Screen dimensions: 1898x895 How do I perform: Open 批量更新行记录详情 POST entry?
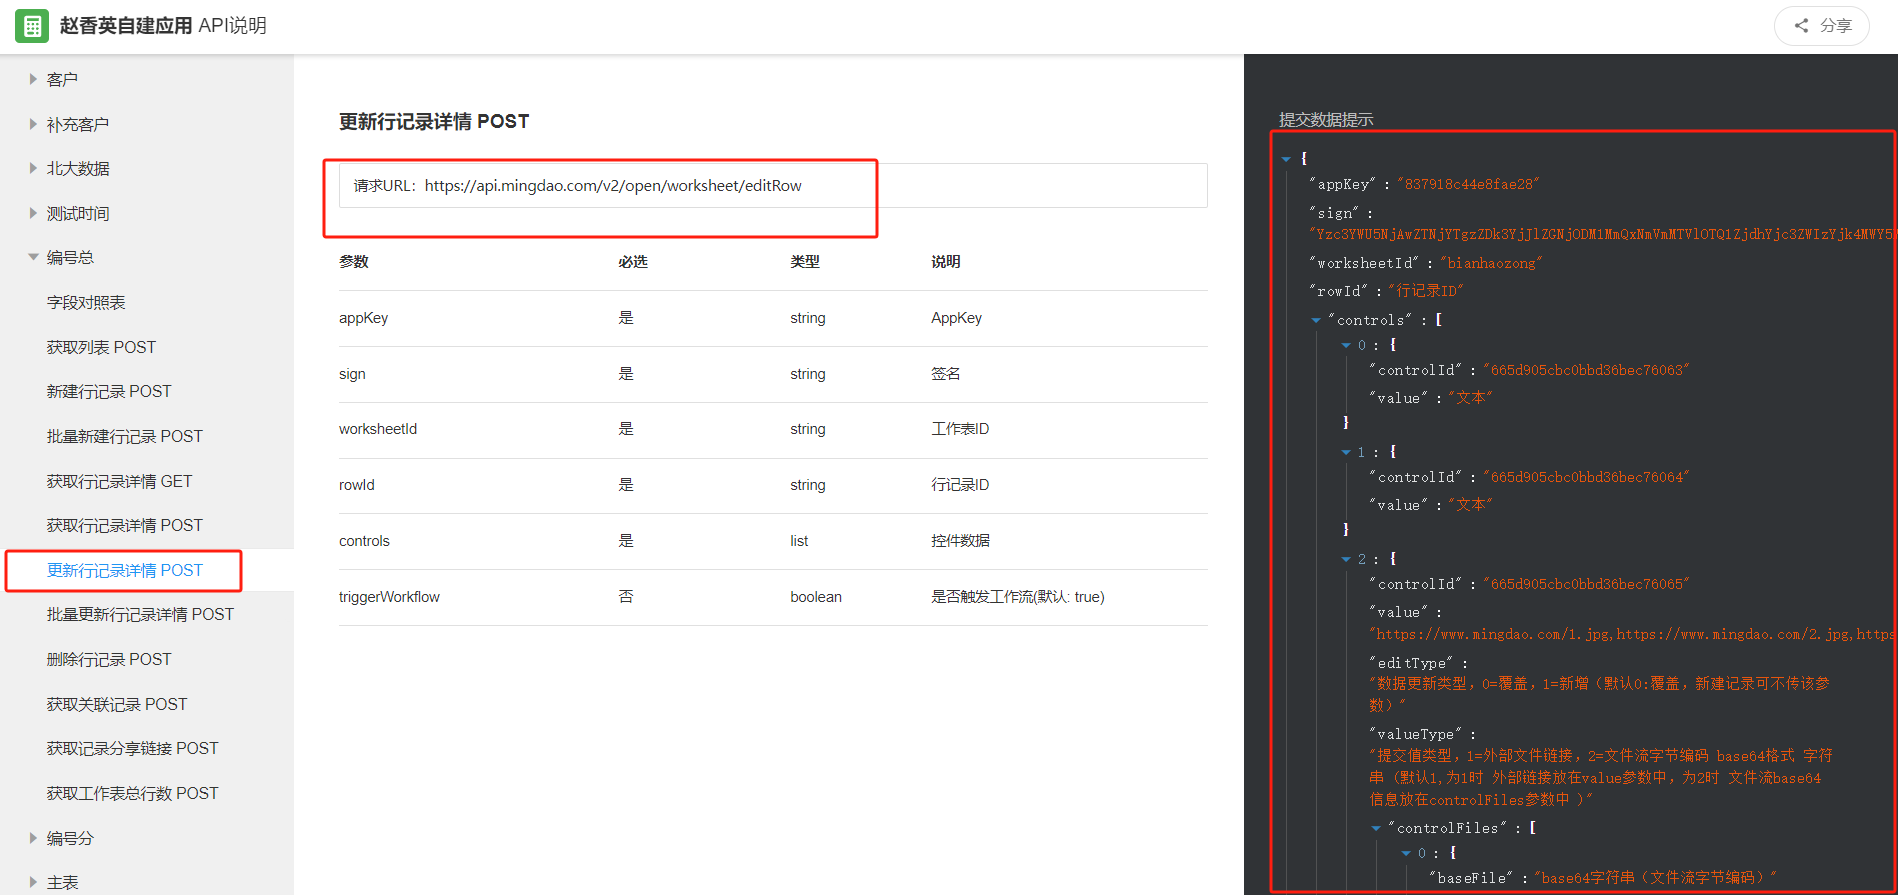pyautogui.click(x=140, y=615)
